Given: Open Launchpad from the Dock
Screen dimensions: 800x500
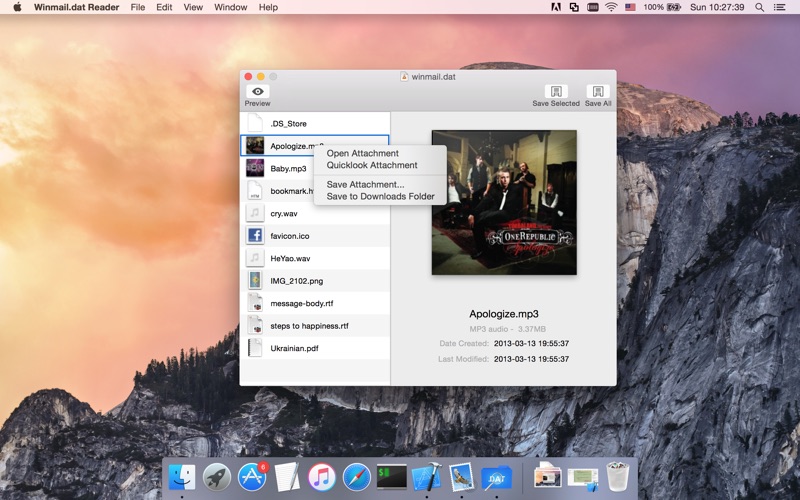Looking at the screenshot, I should click(x=217, y=477).
